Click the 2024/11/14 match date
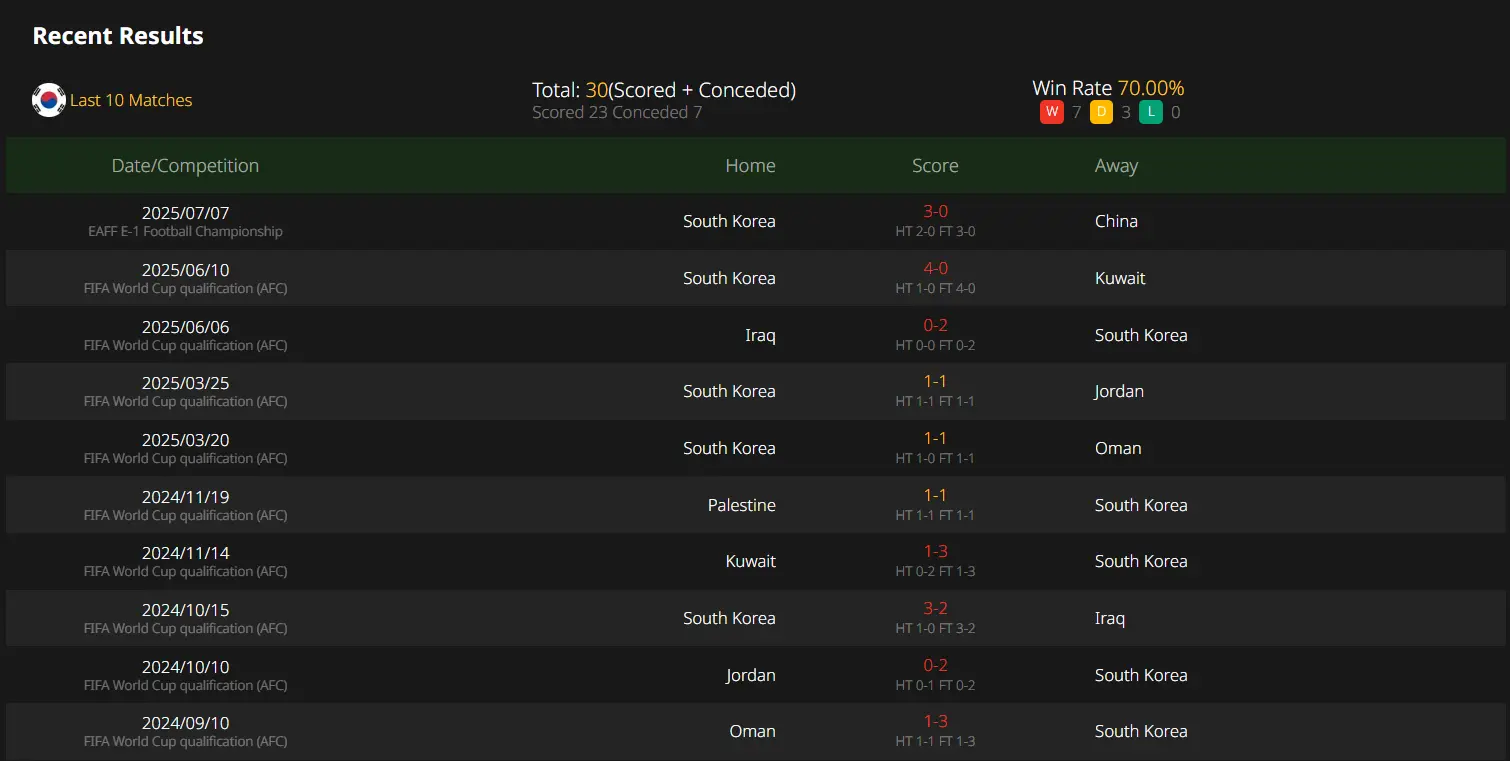1510x761 pixels. tap(185, 553)
